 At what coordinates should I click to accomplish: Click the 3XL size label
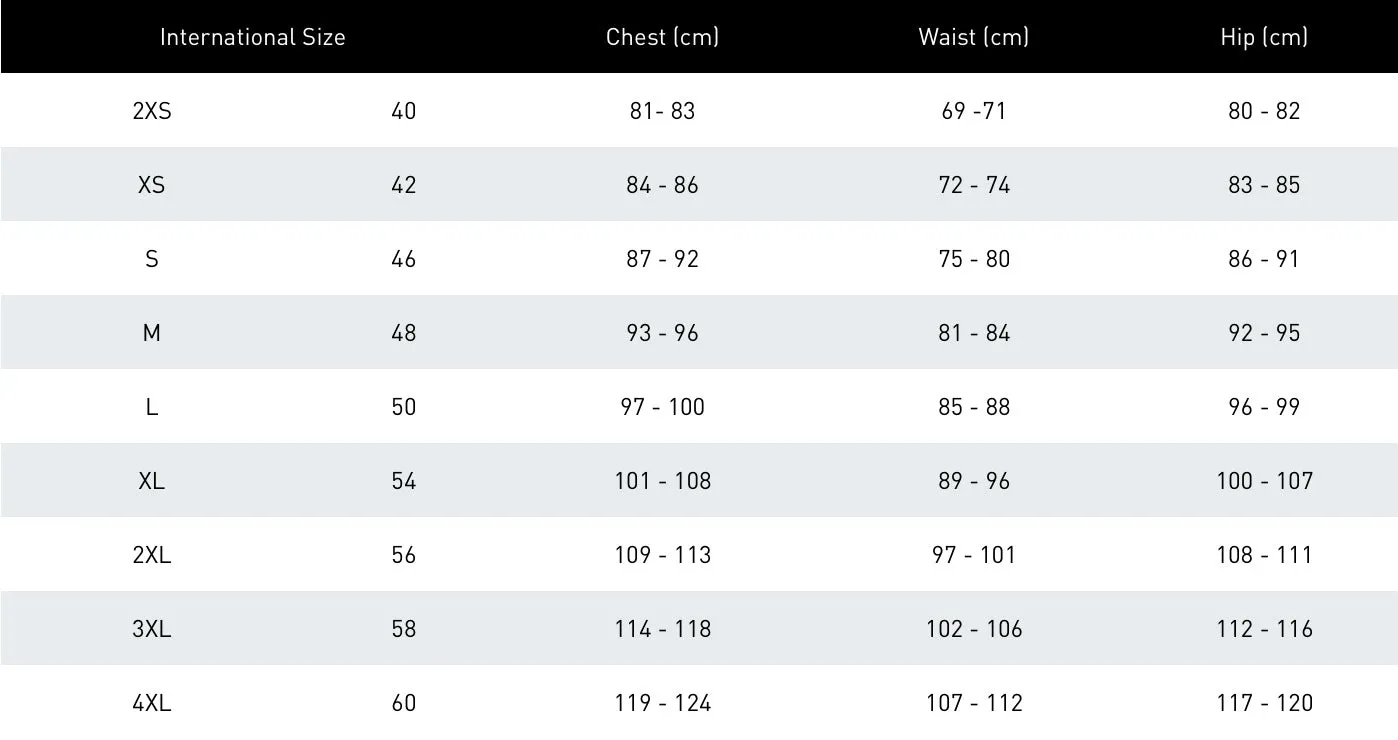[x=152, y=629]
